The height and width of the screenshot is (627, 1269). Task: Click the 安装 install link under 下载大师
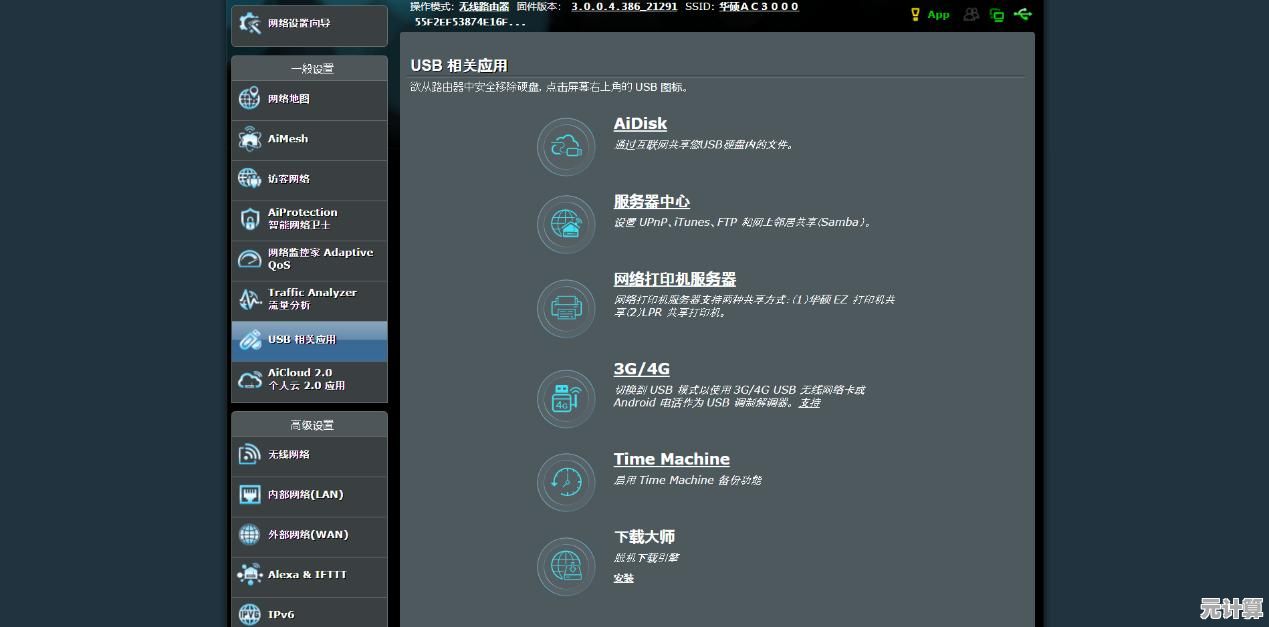[x=623, y=578]
